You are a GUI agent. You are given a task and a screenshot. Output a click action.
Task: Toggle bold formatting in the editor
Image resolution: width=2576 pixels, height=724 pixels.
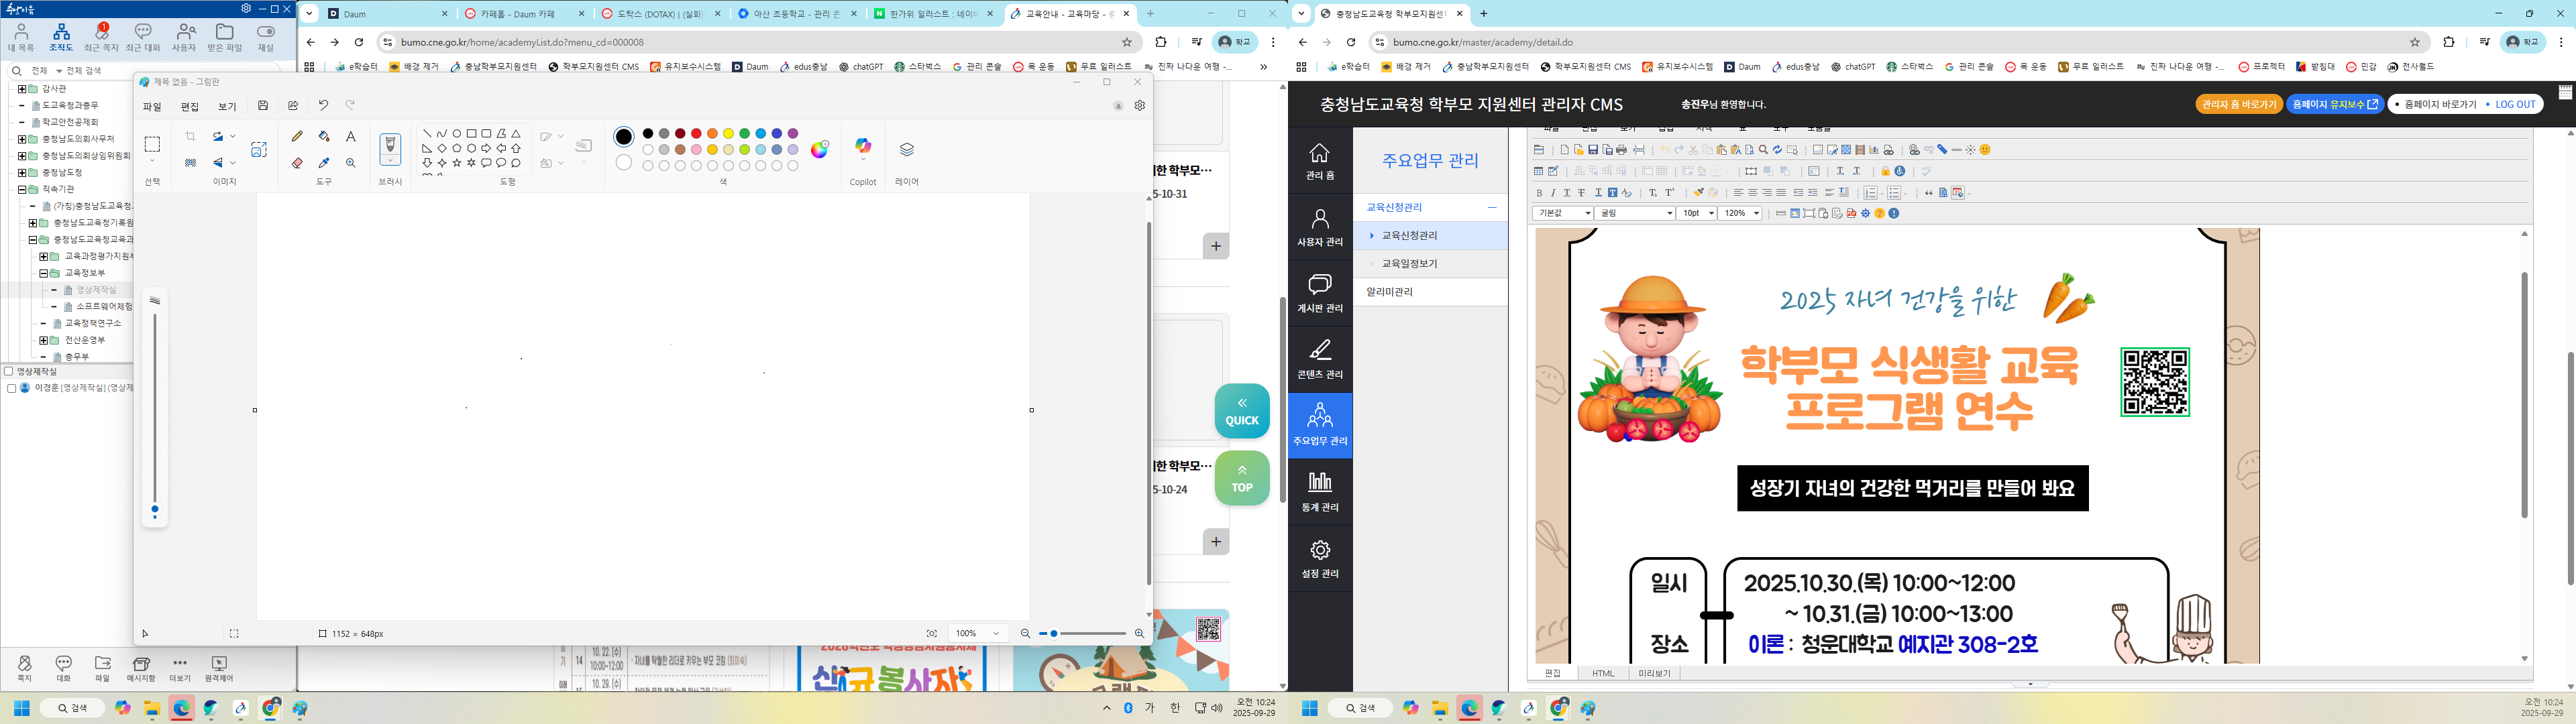(x=1539, y=193)
